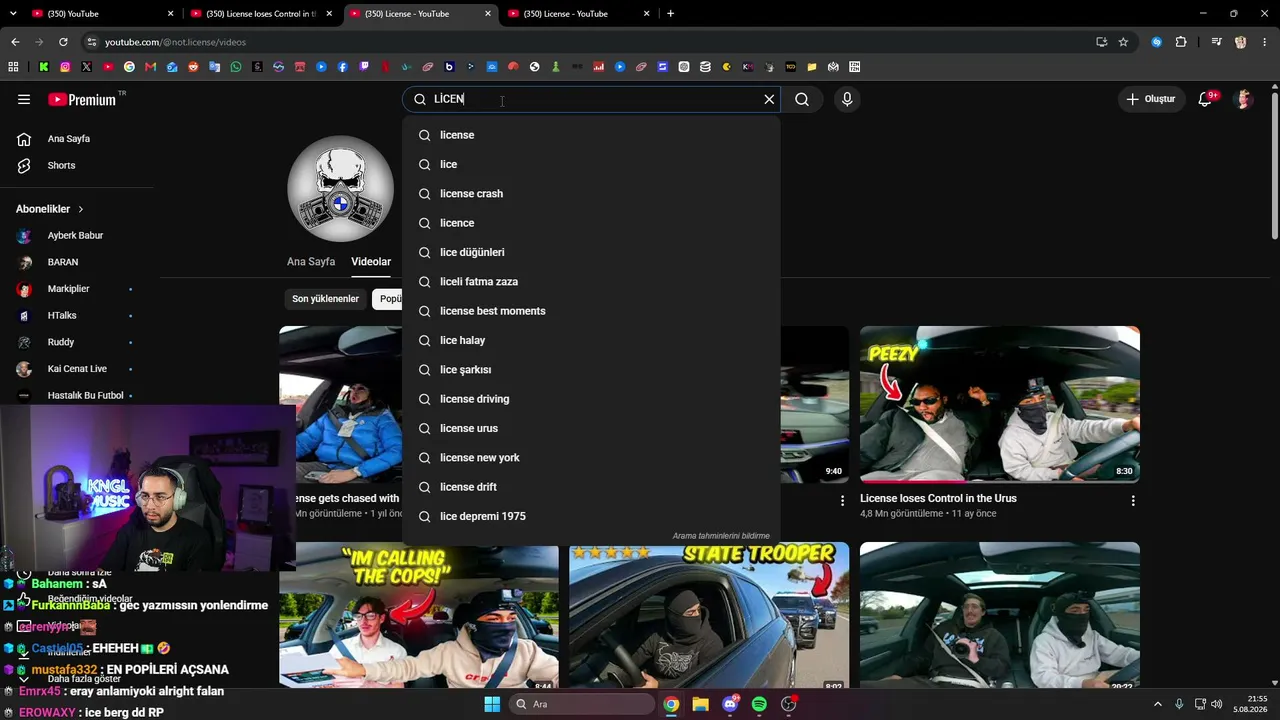1280x720 pixels.
Task: Go to Ana Sayfa in the sidebar
Action: [69, 139]
